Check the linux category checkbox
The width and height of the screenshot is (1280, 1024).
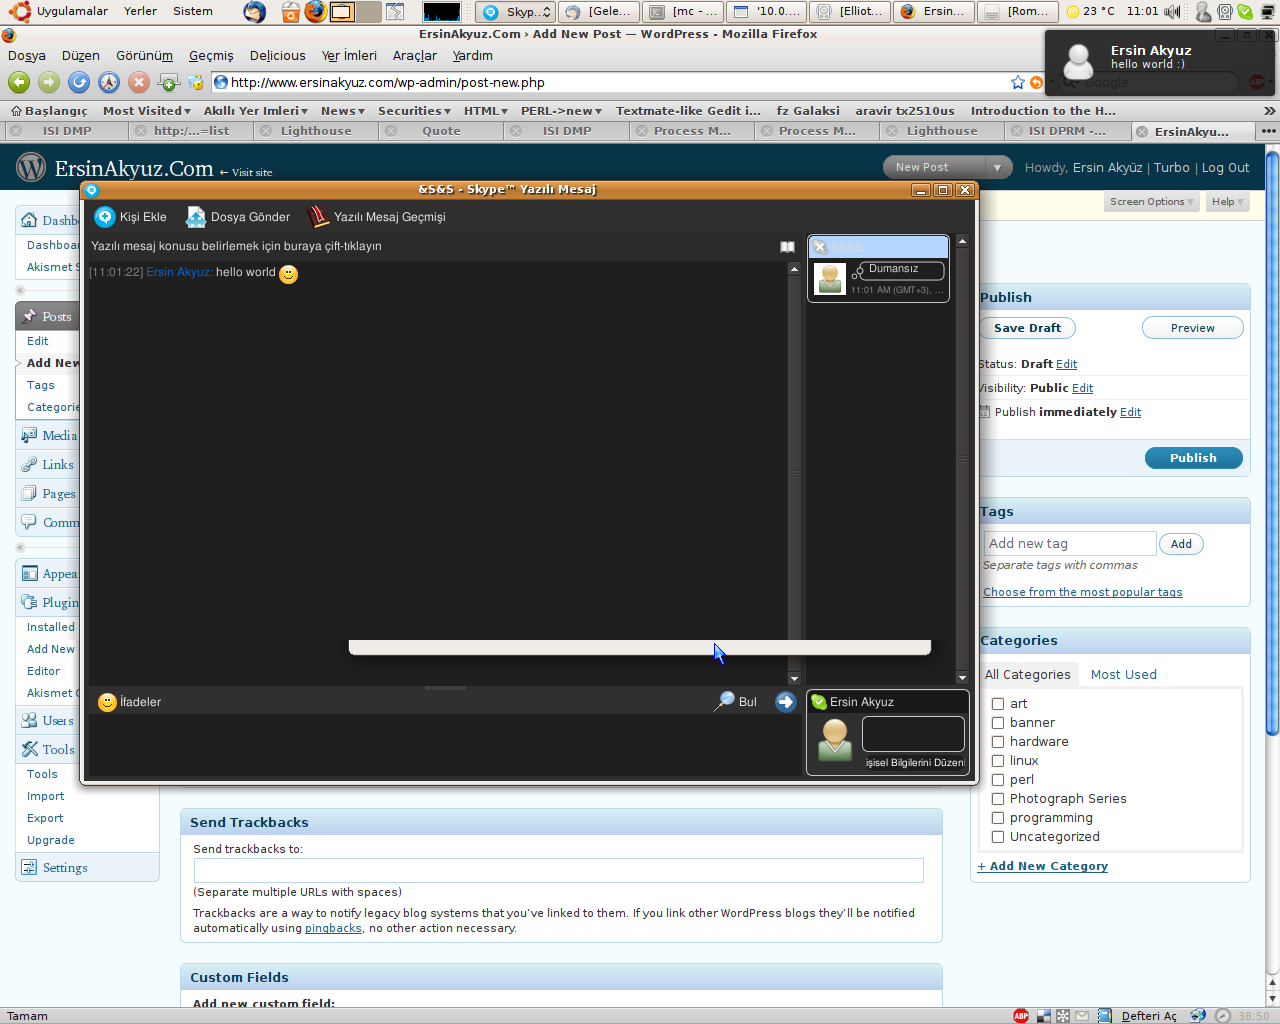click(998, 761)
